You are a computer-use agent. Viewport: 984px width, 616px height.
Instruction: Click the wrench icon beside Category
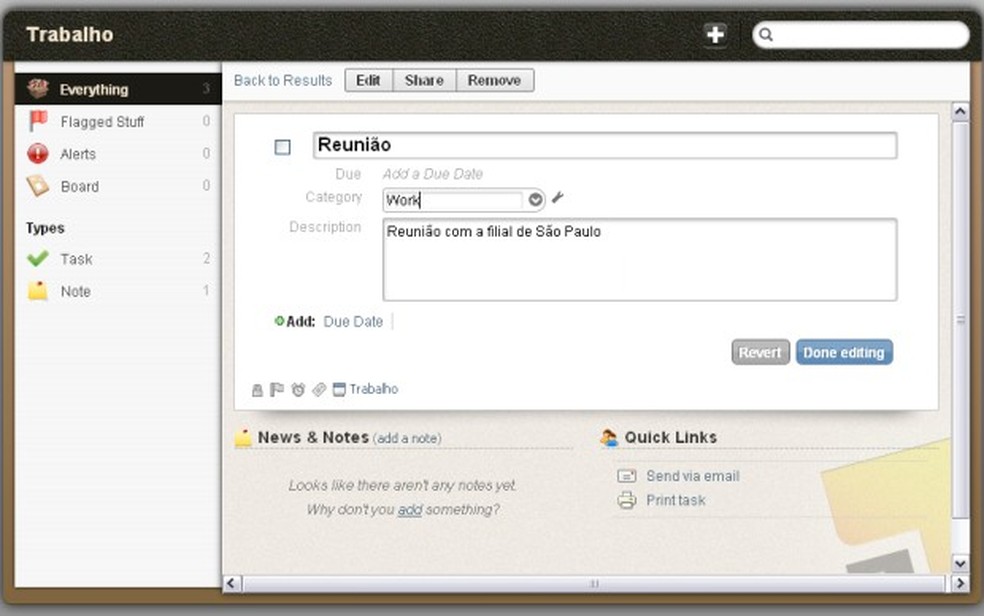click(557, 198)
